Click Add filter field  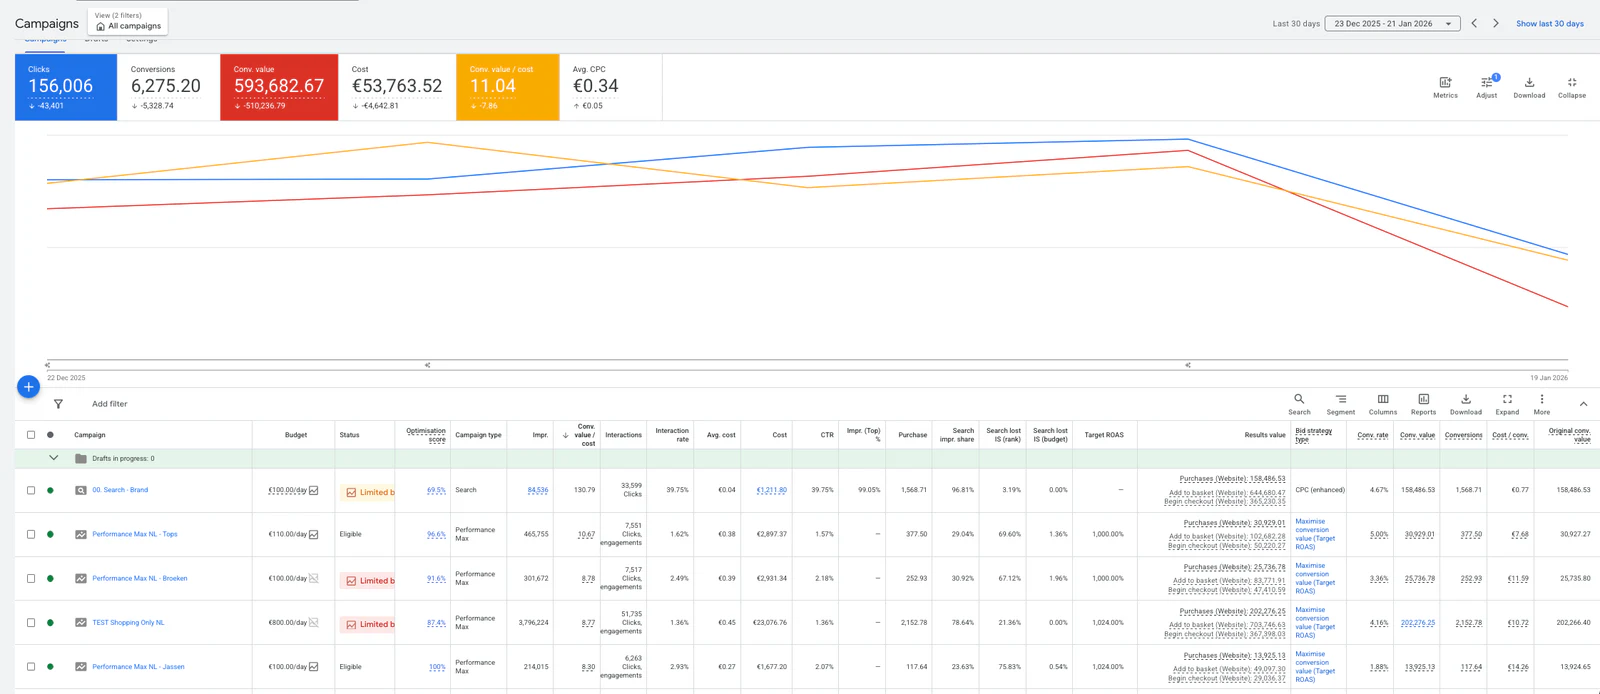pos(110,404)
